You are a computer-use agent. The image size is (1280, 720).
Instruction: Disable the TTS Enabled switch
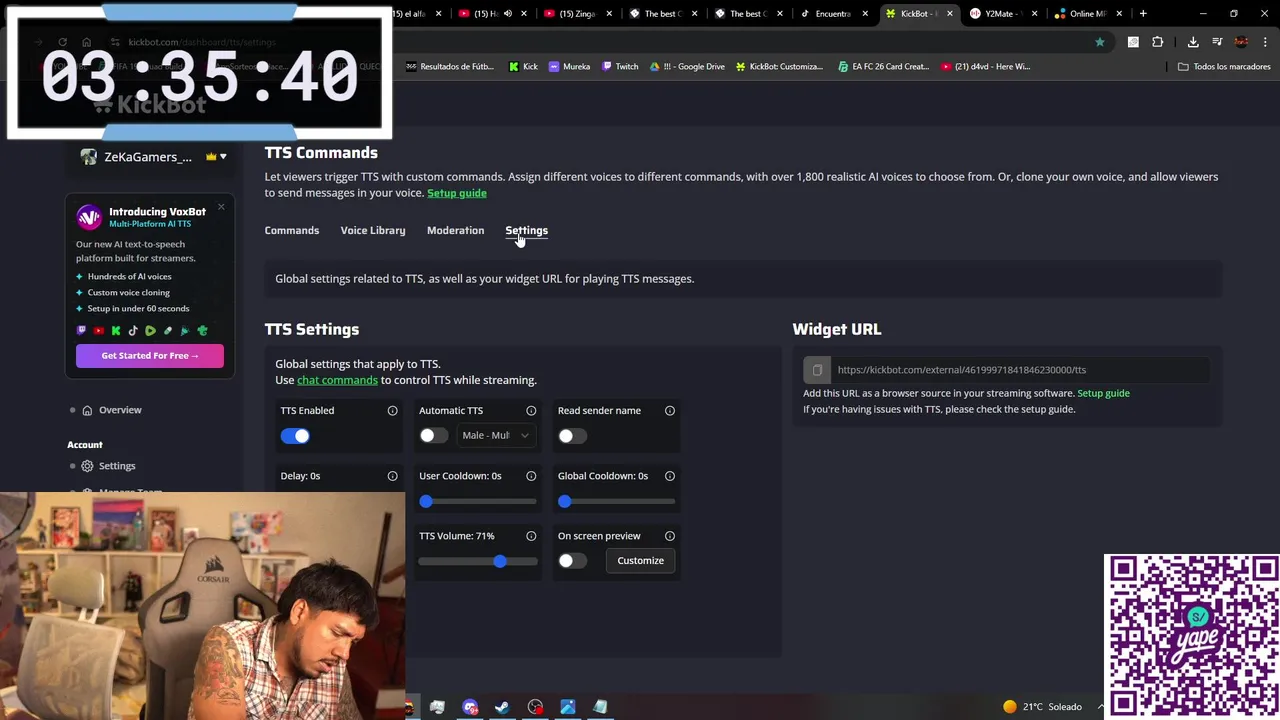tap(295, 436)
